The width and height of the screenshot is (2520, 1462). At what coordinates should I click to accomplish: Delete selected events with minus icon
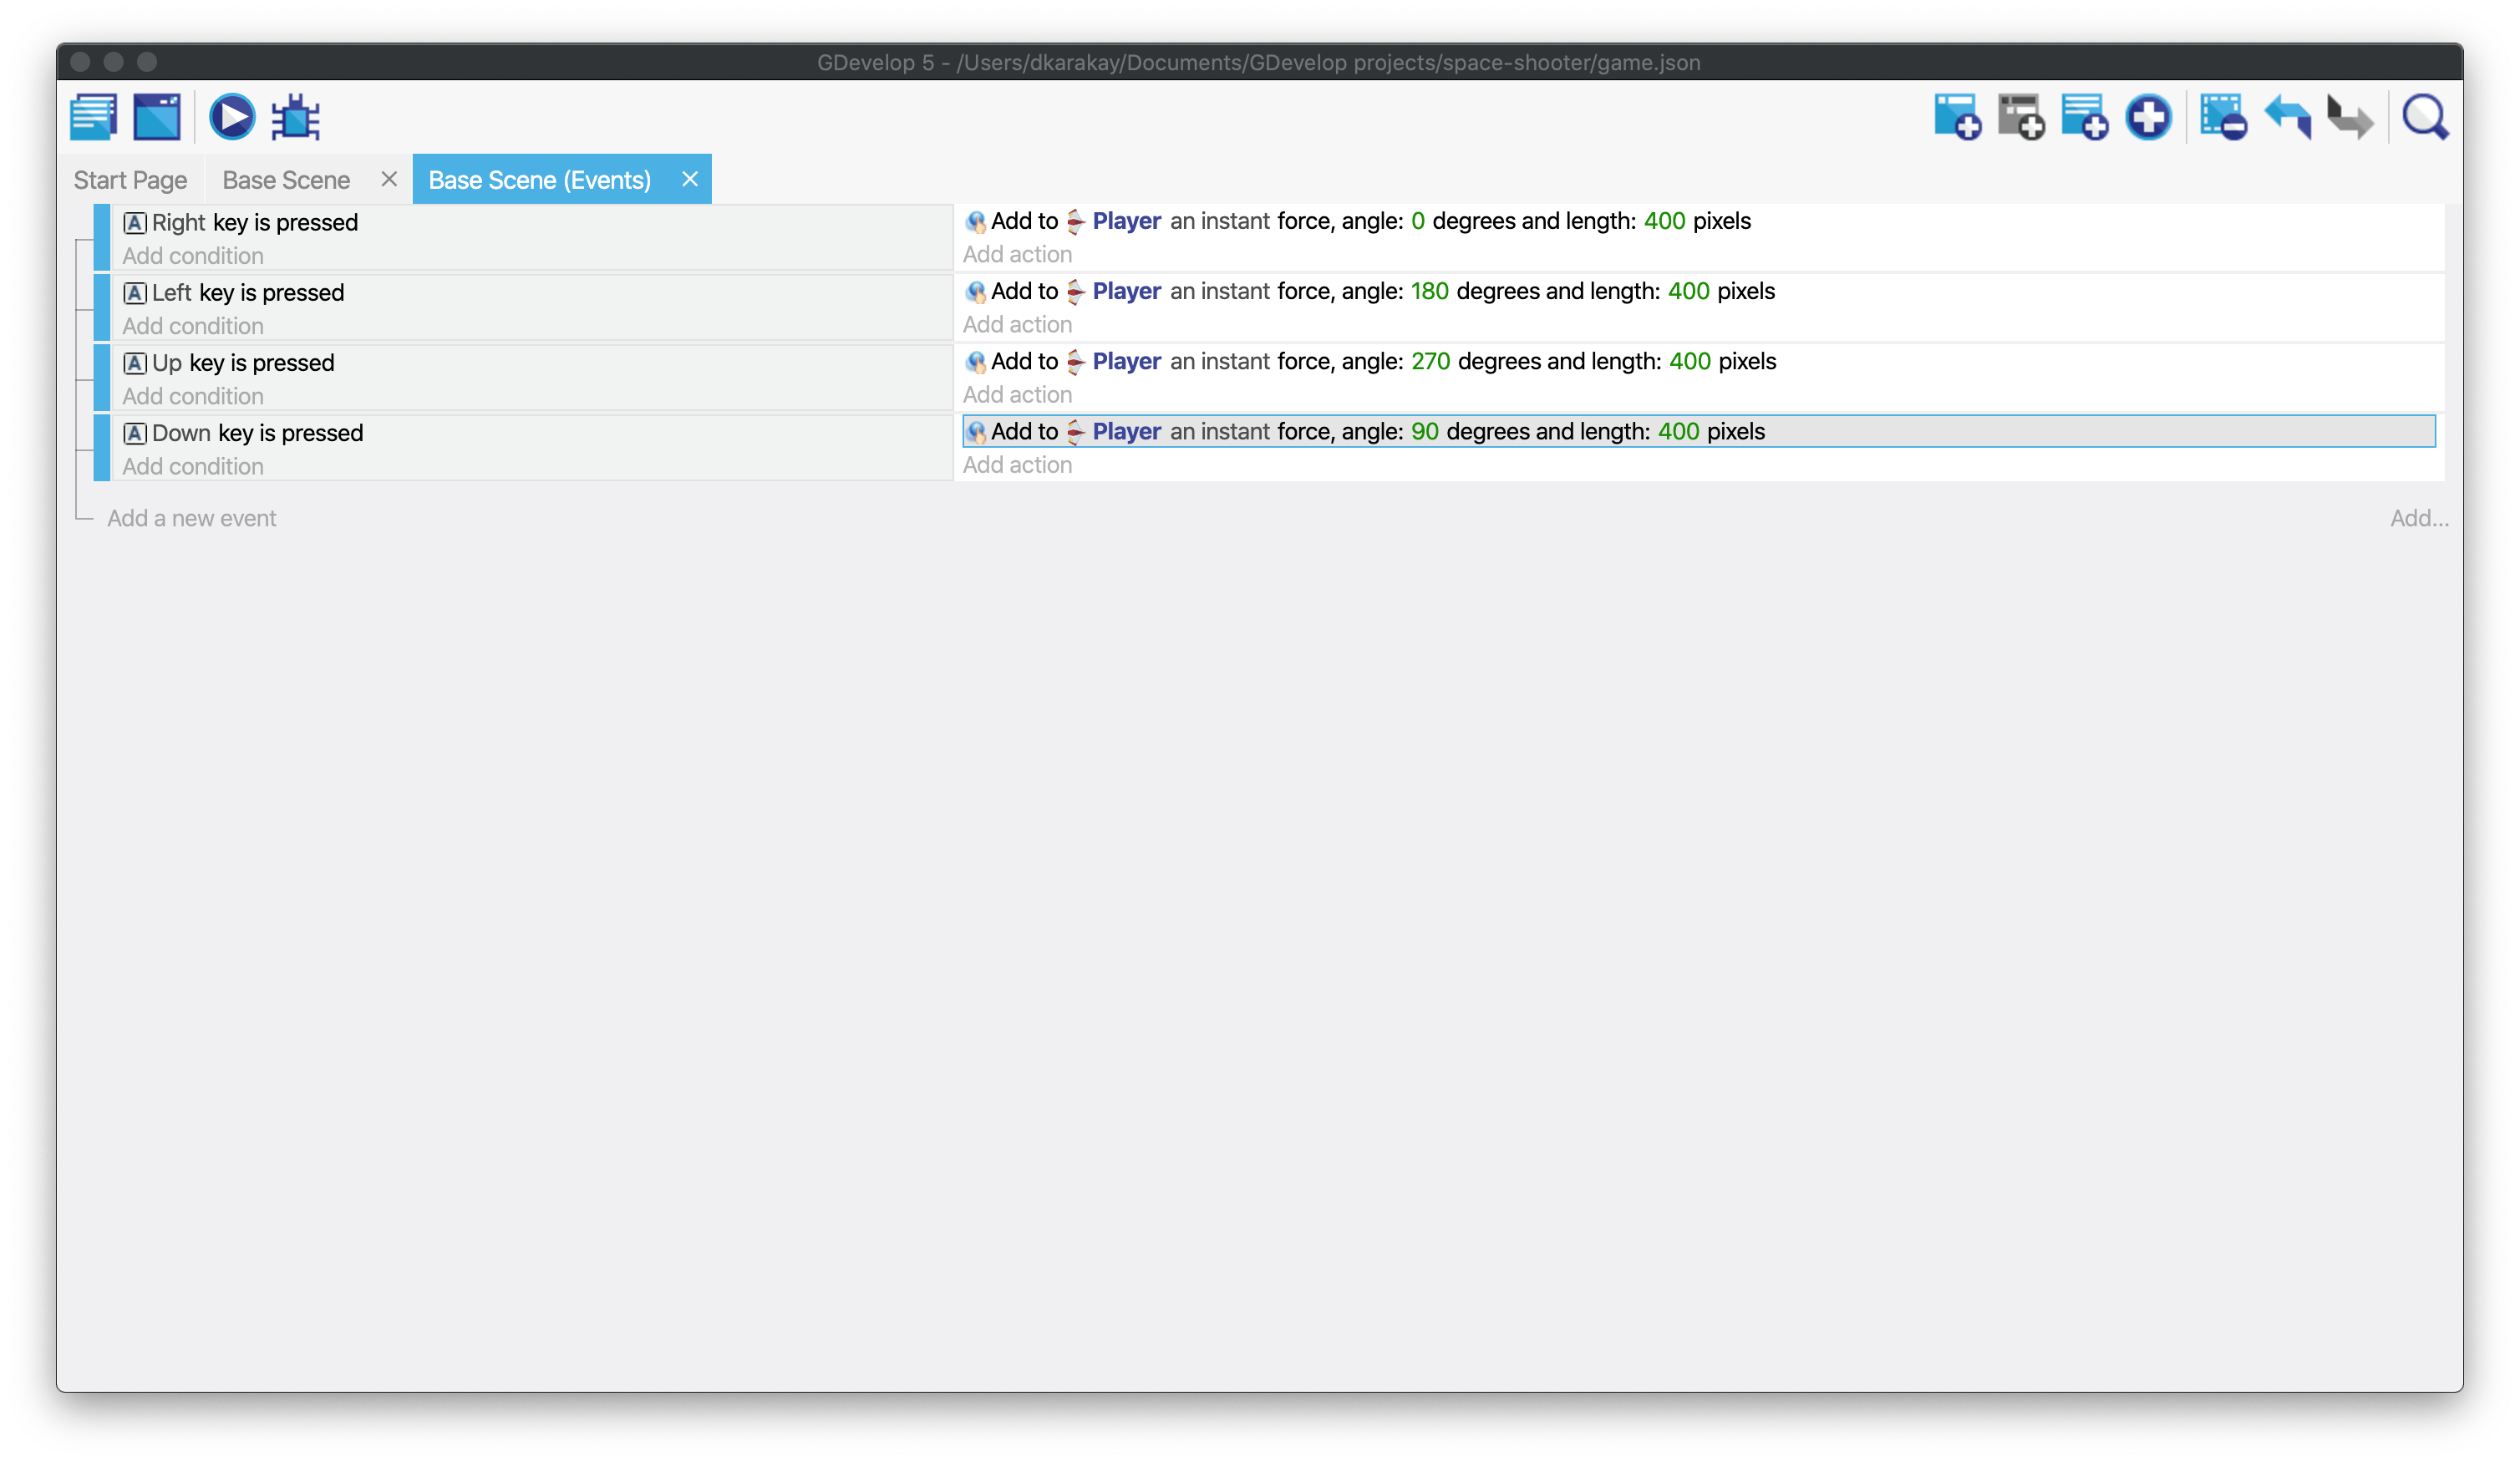click(x=2224, y=117)
